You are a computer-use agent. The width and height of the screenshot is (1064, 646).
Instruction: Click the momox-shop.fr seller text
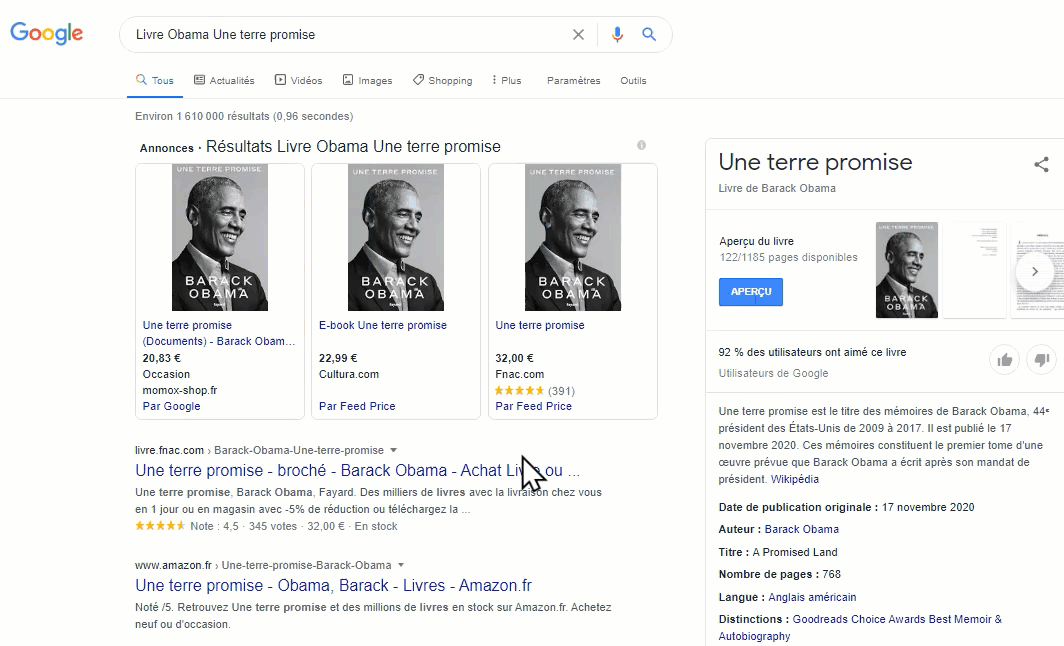[180, 390]
